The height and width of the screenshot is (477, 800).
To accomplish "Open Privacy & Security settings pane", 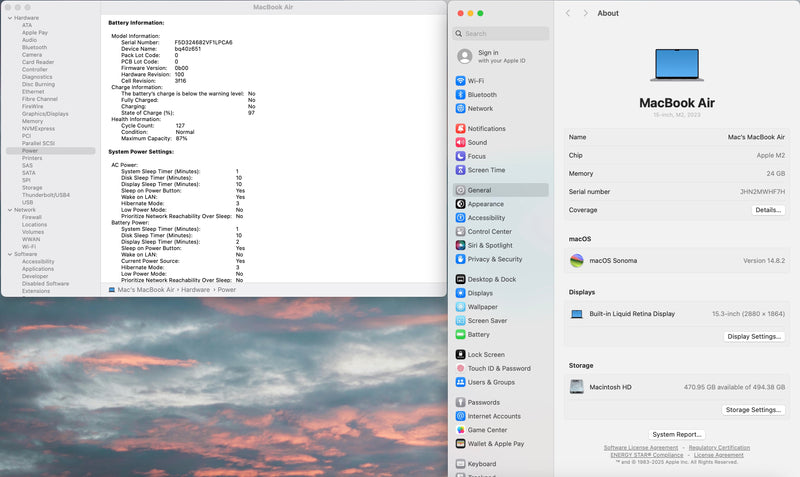I will [x=495, y=259].
